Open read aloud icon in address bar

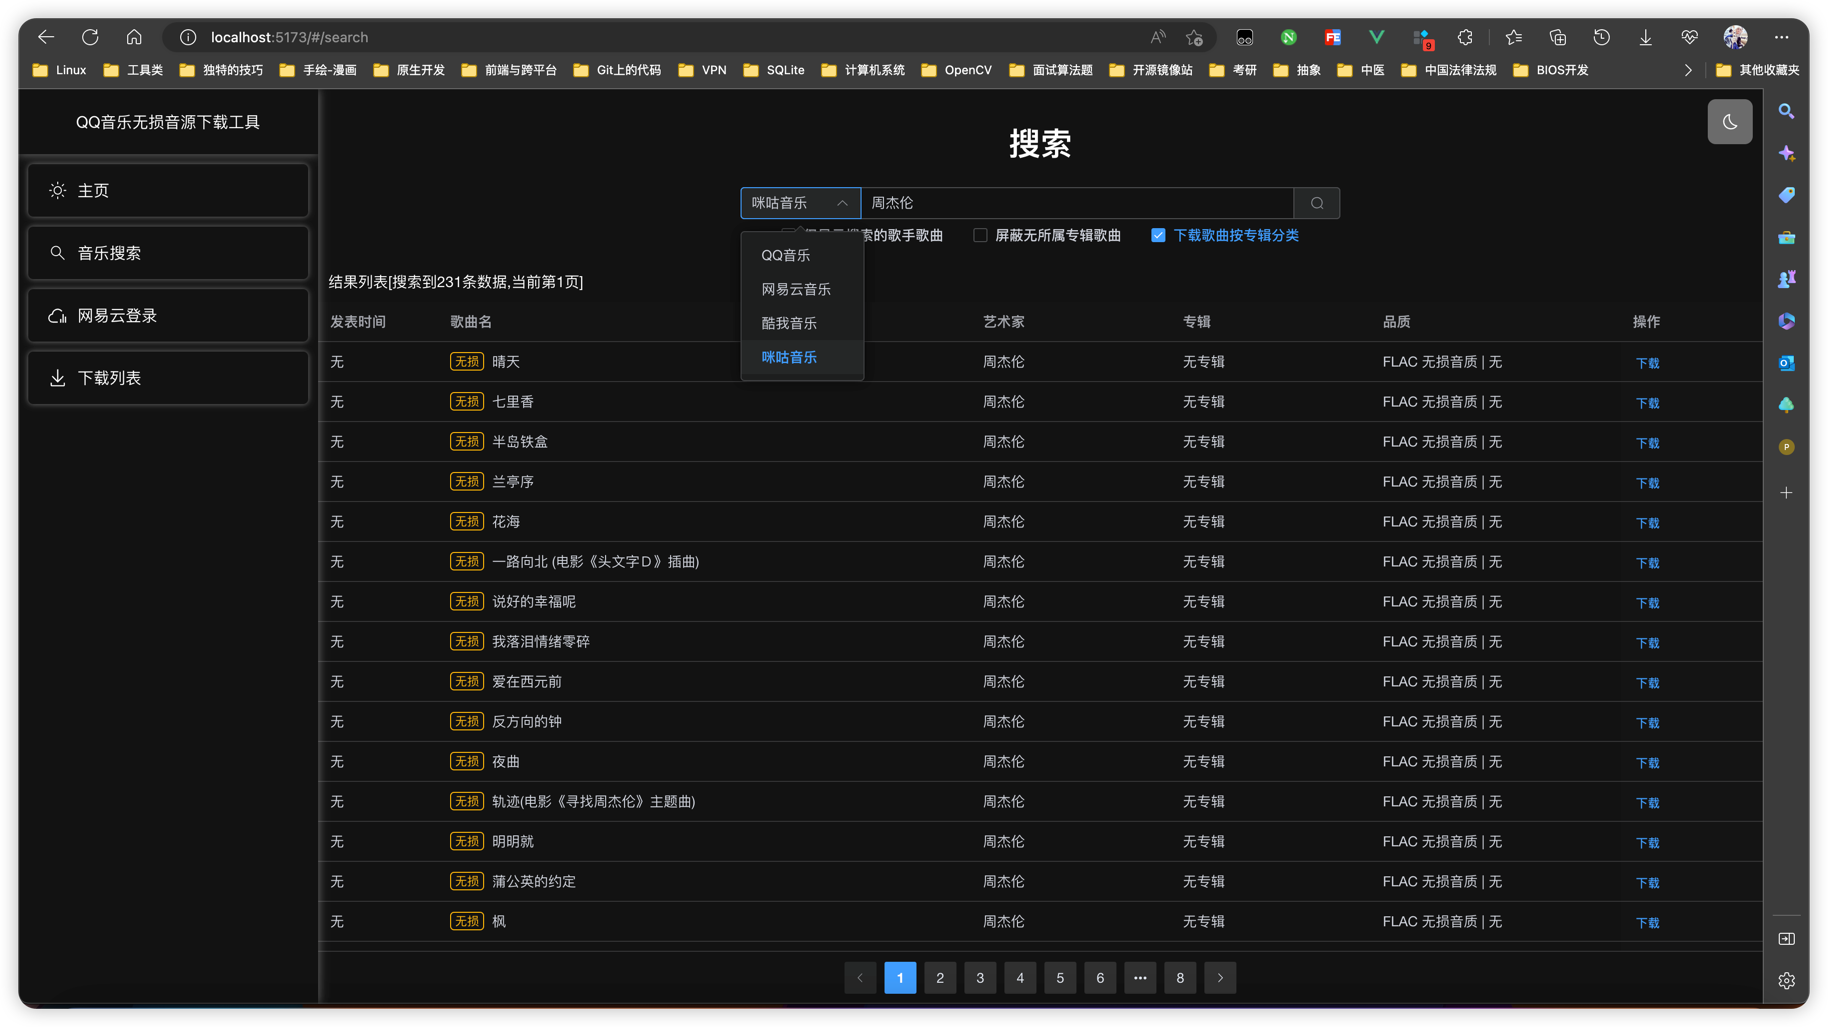pos(1157,37)
